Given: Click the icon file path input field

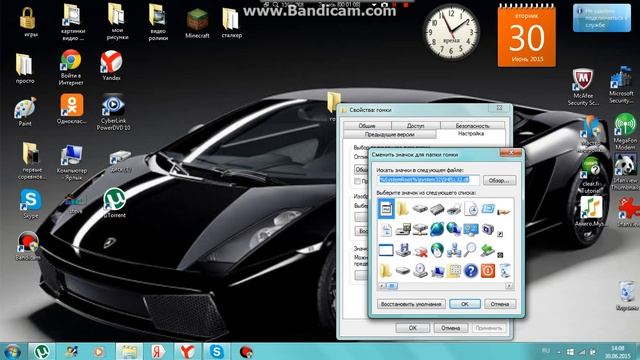Looking at the screenshot, I should pyautogui.click(x=428, y=180).
